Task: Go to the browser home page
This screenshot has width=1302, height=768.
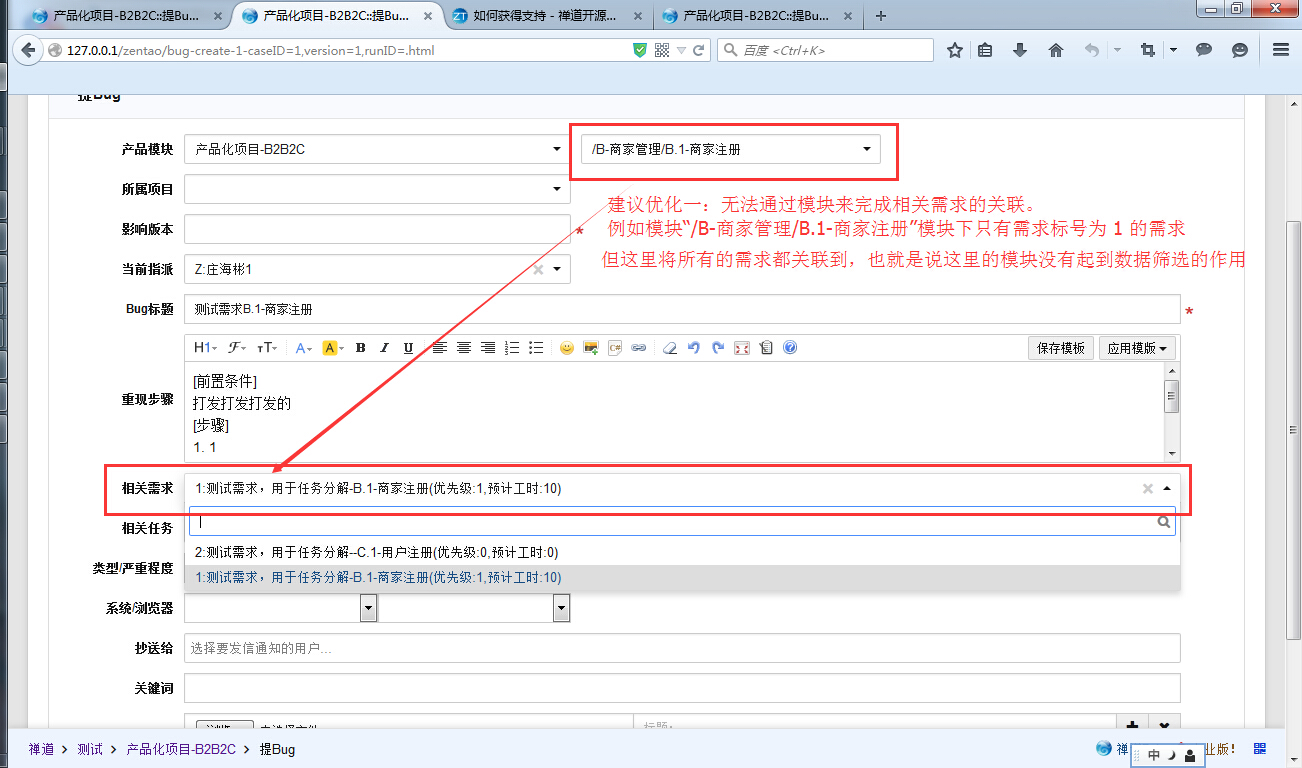Action: point(1056,50)
